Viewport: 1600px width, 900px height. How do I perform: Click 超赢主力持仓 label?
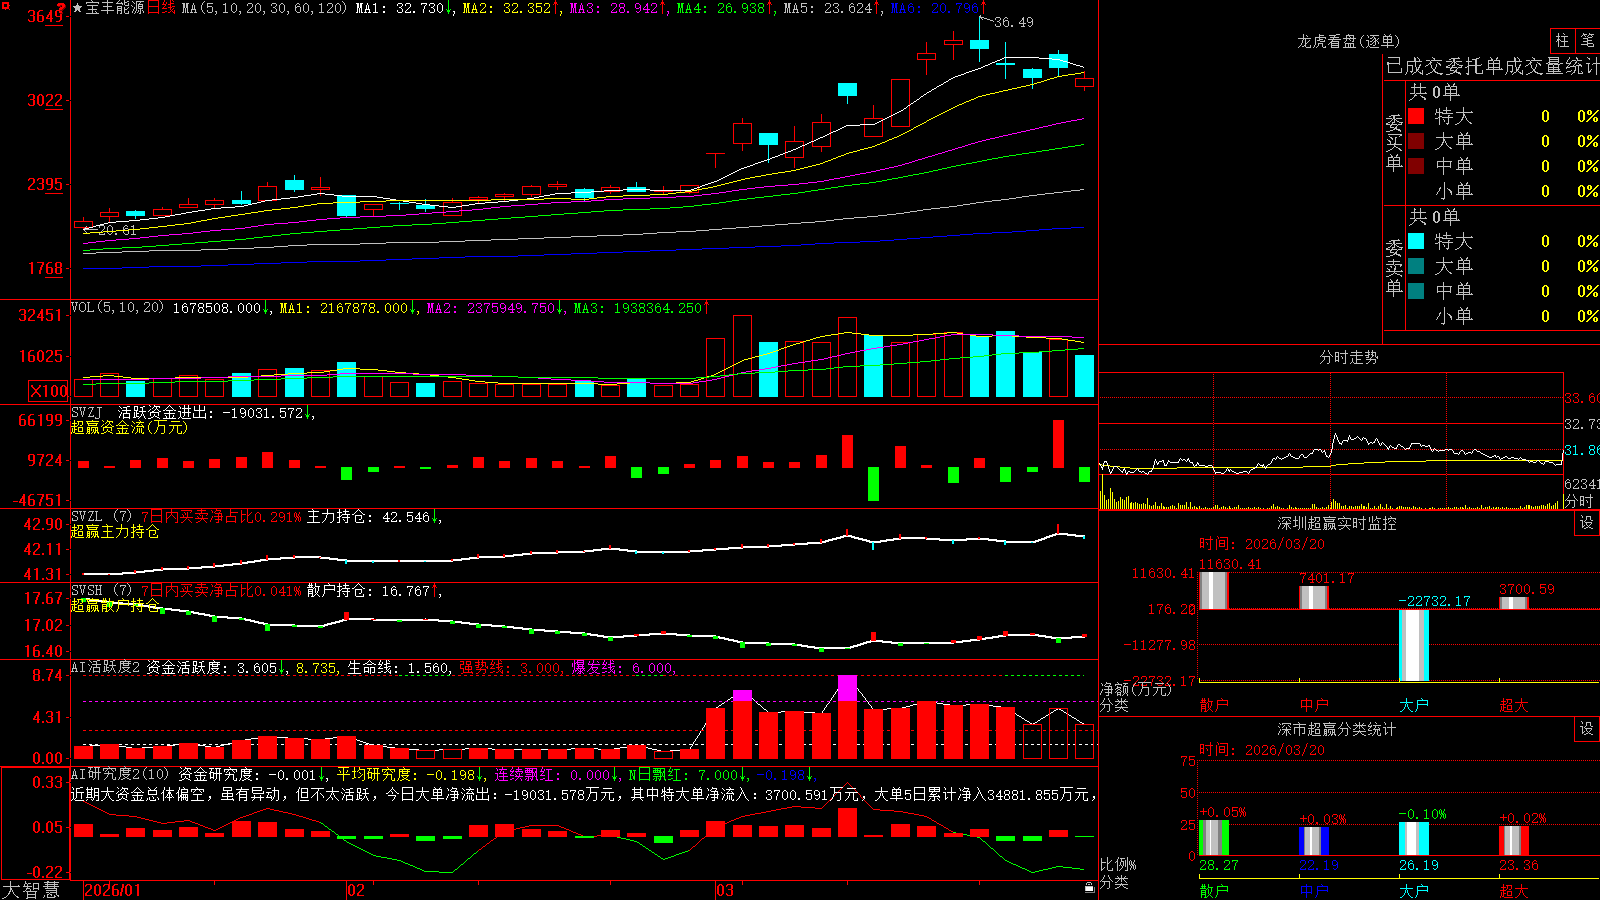(115, 531)
